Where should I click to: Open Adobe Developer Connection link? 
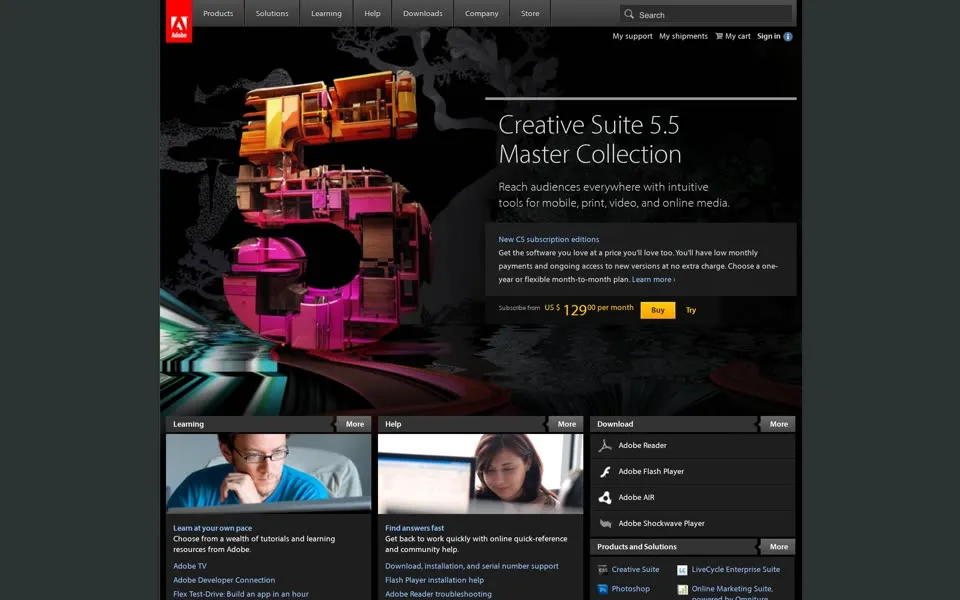(x=224, y=580)
